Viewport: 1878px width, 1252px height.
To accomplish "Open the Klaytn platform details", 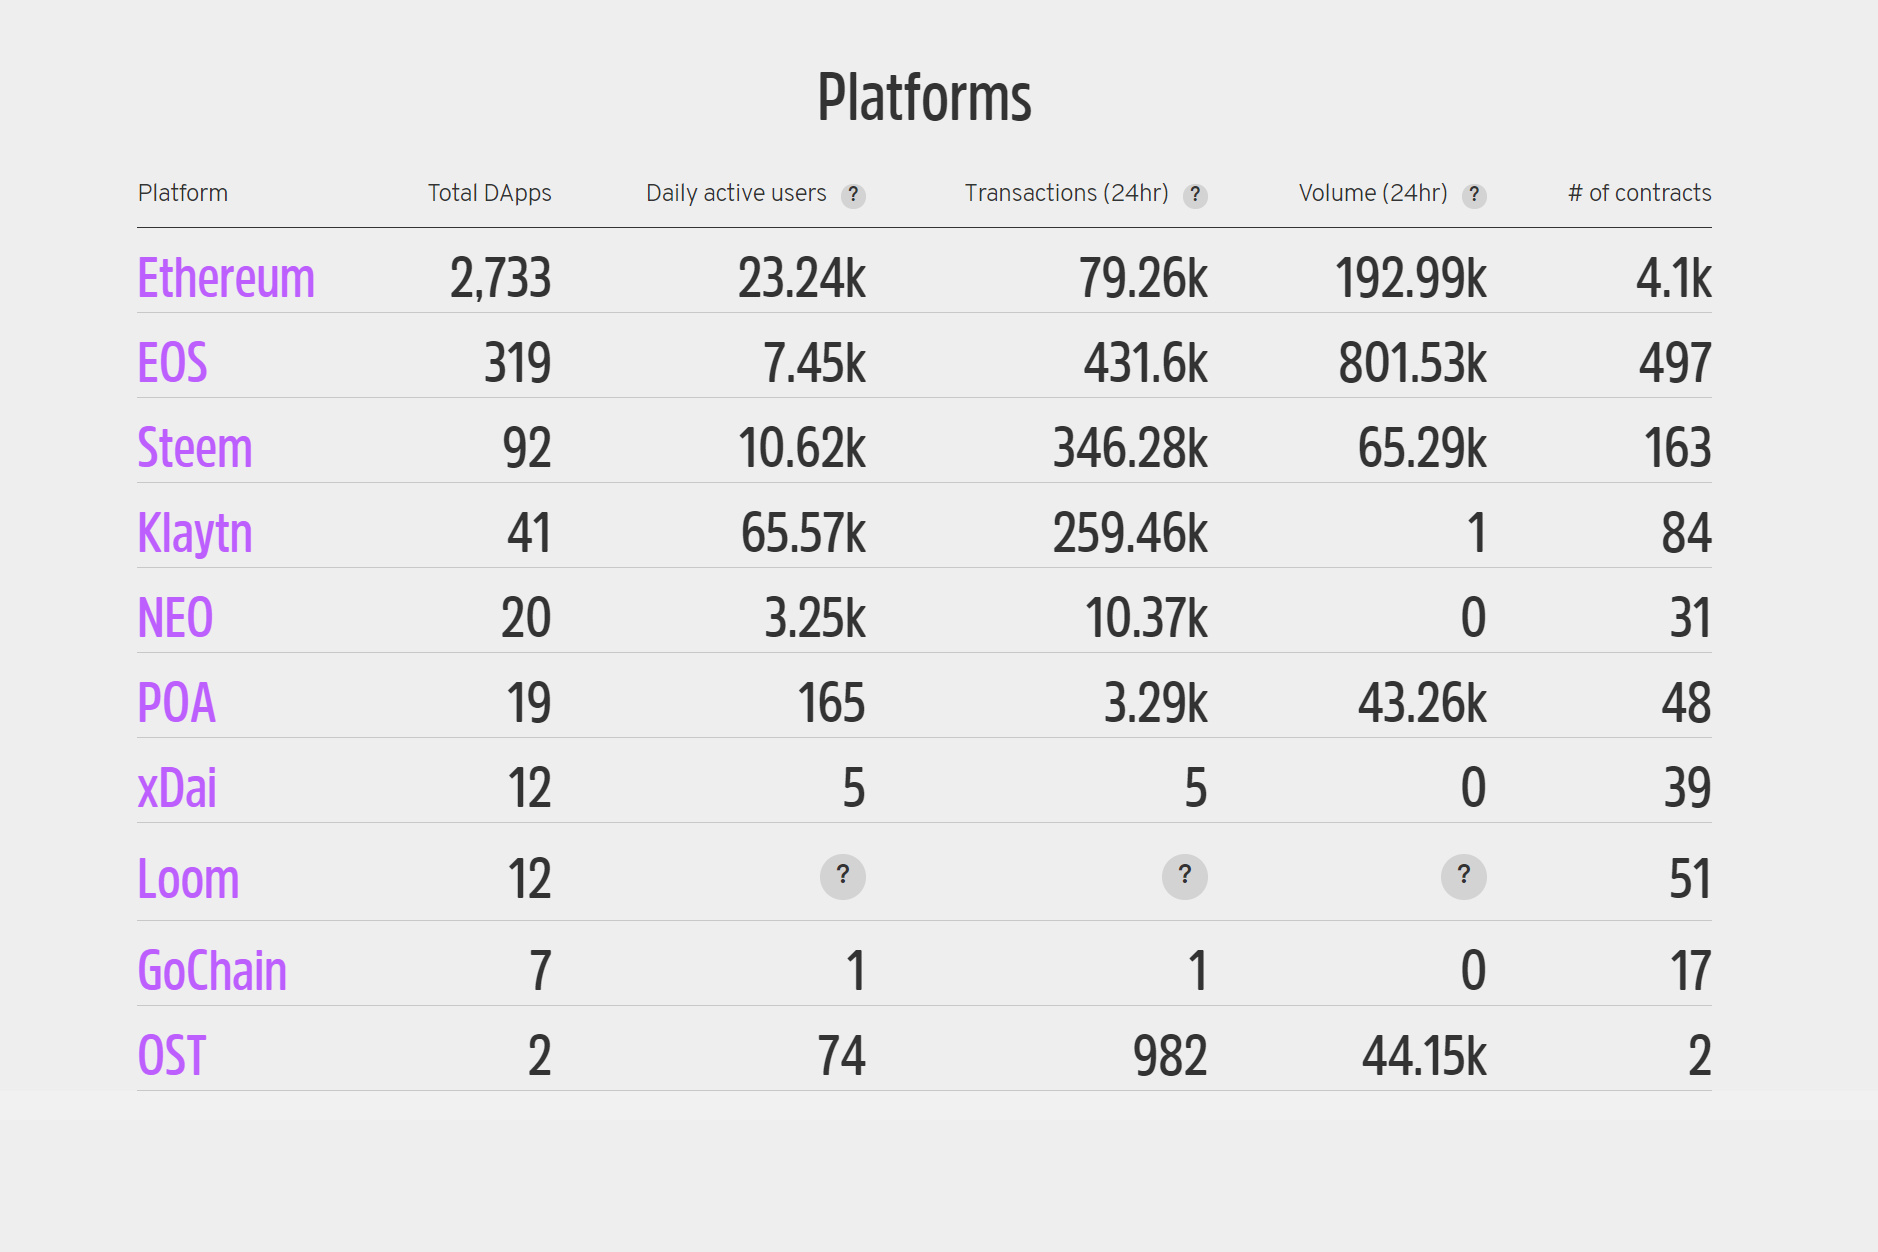I will click(195, 533).
